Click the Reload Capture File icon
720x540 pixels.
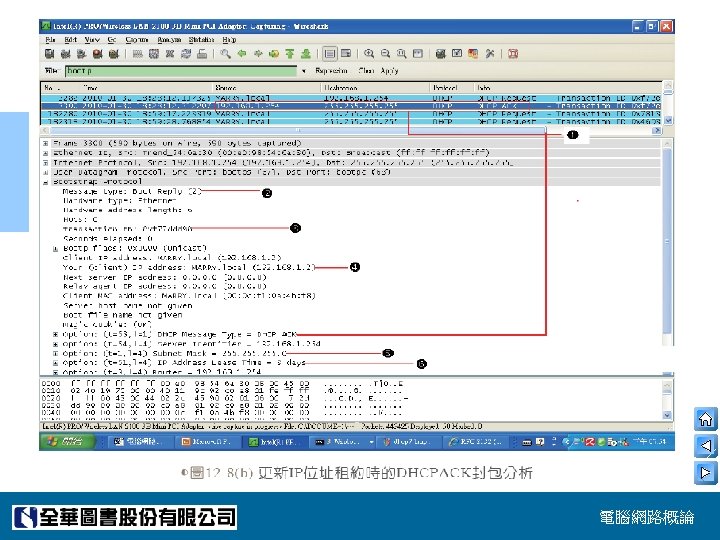[x=186, y=54]
